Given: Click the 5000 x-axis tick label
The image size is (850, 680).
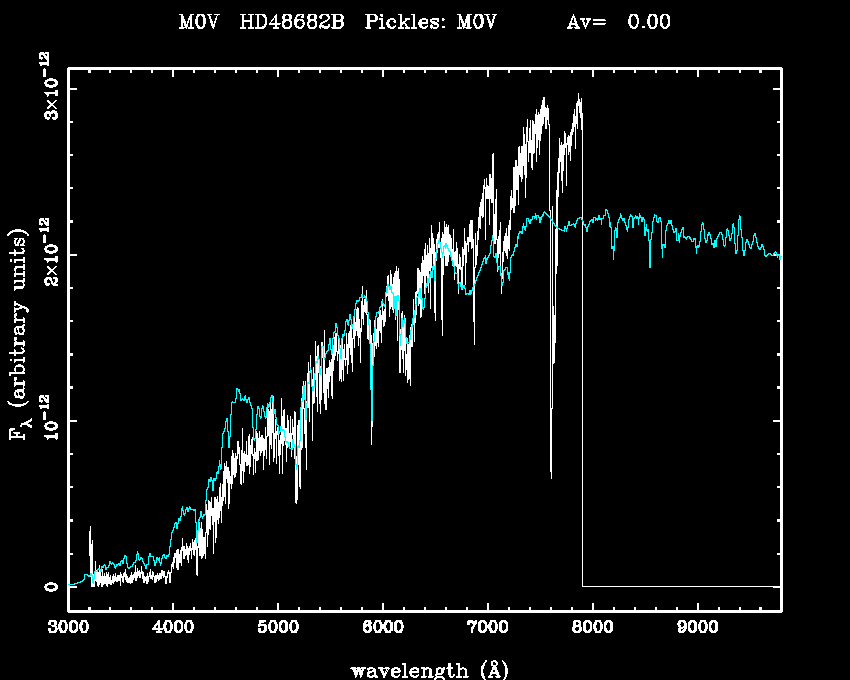Looking at the screenshot, I should pos(277,627).
